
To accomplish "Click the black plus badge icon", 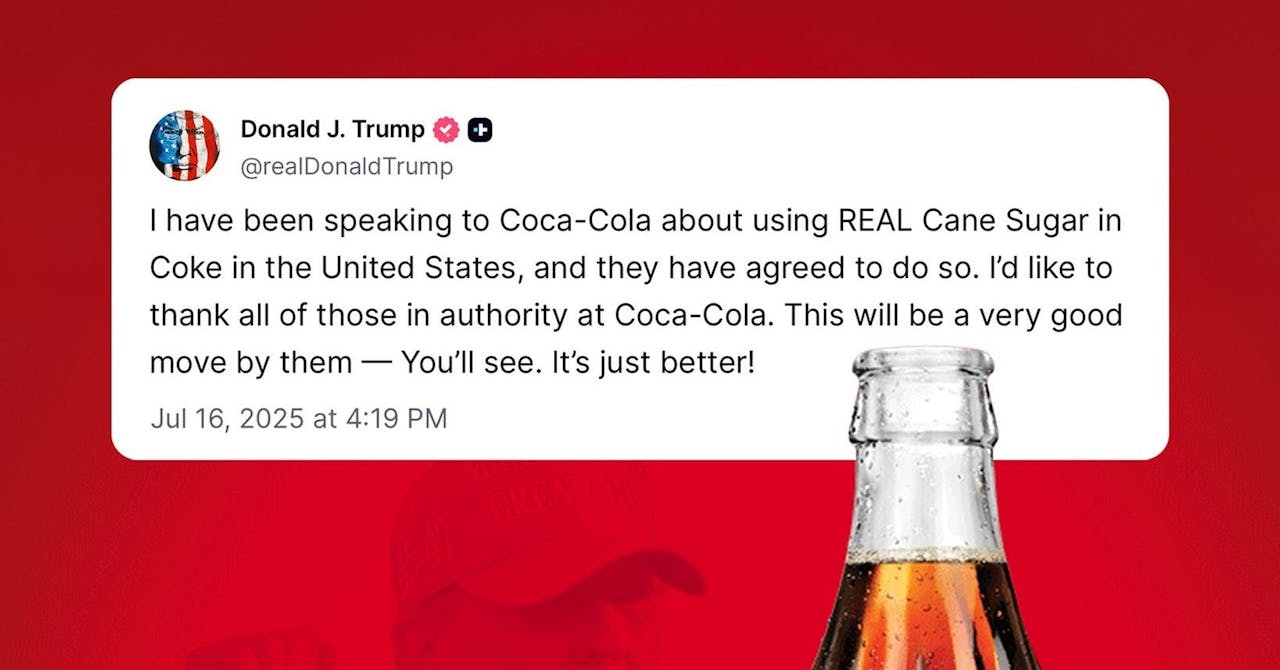I will [x=480, y=130].
